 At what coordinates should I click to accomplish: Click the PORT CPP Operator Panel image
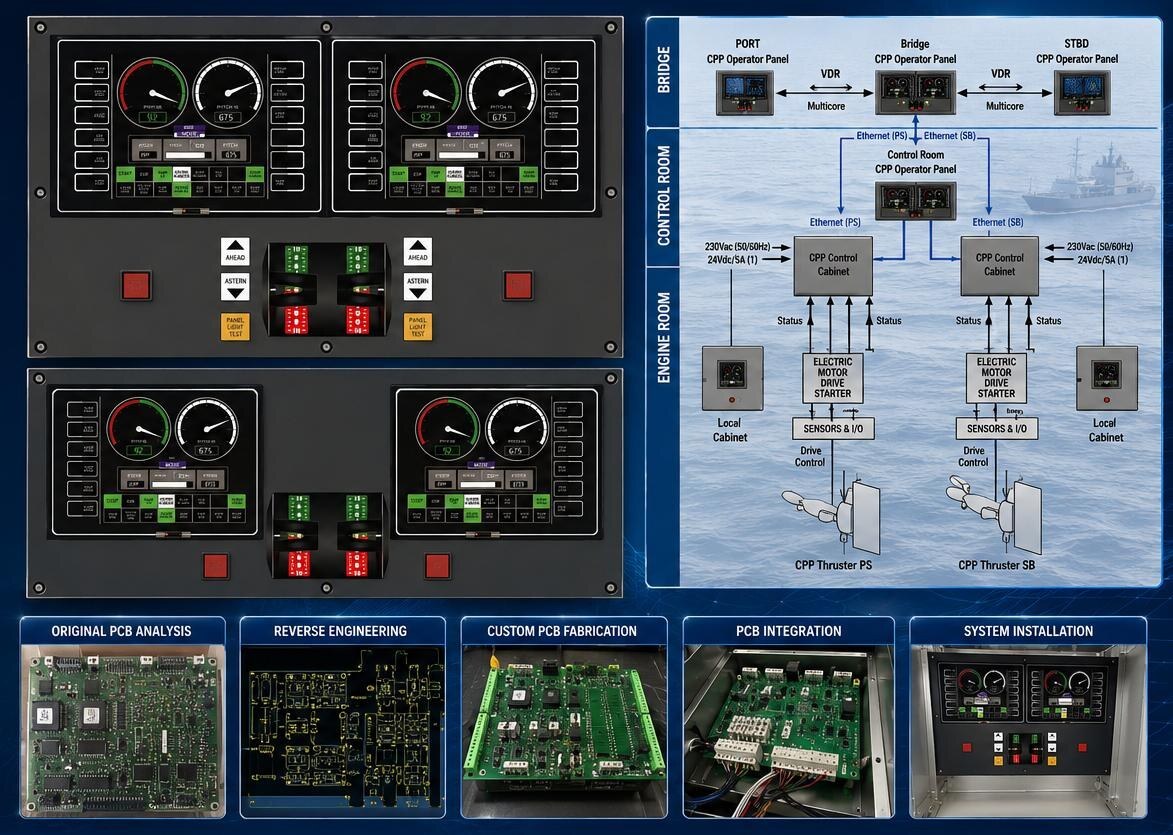[x=744, y=93]
